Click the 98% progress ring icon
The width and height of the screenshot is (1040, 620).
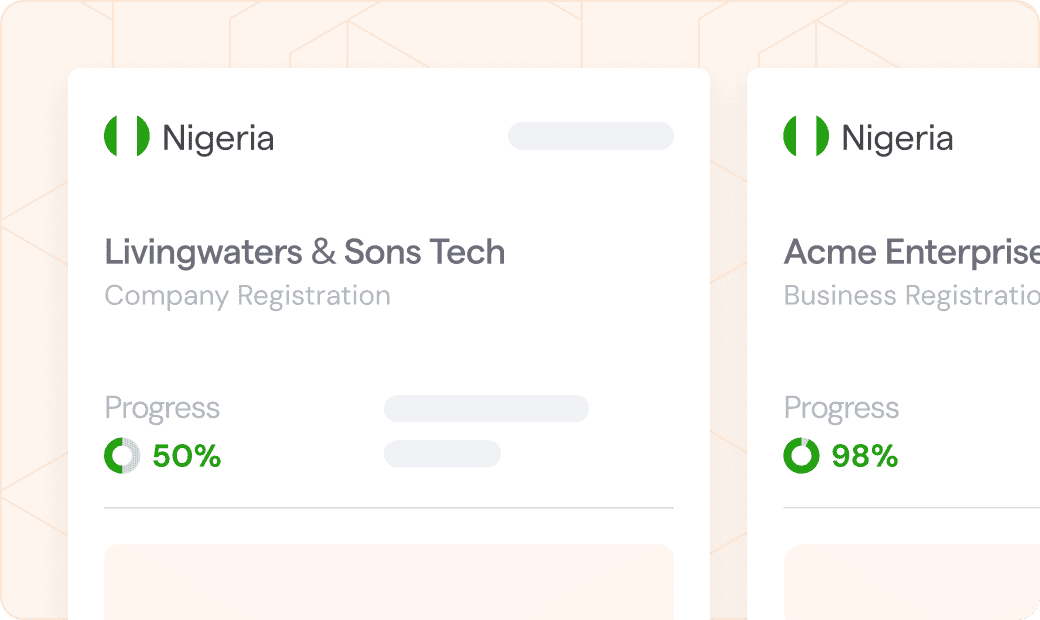(x=801, y=456)
